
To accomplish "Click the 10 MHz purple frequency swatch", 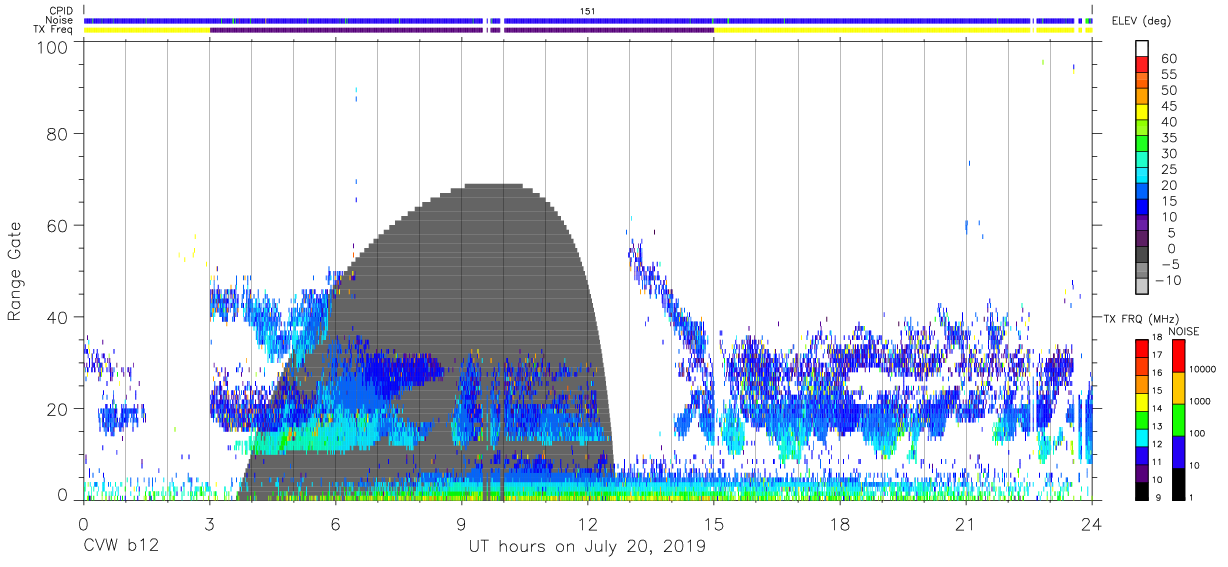I will coord(1143,475).
